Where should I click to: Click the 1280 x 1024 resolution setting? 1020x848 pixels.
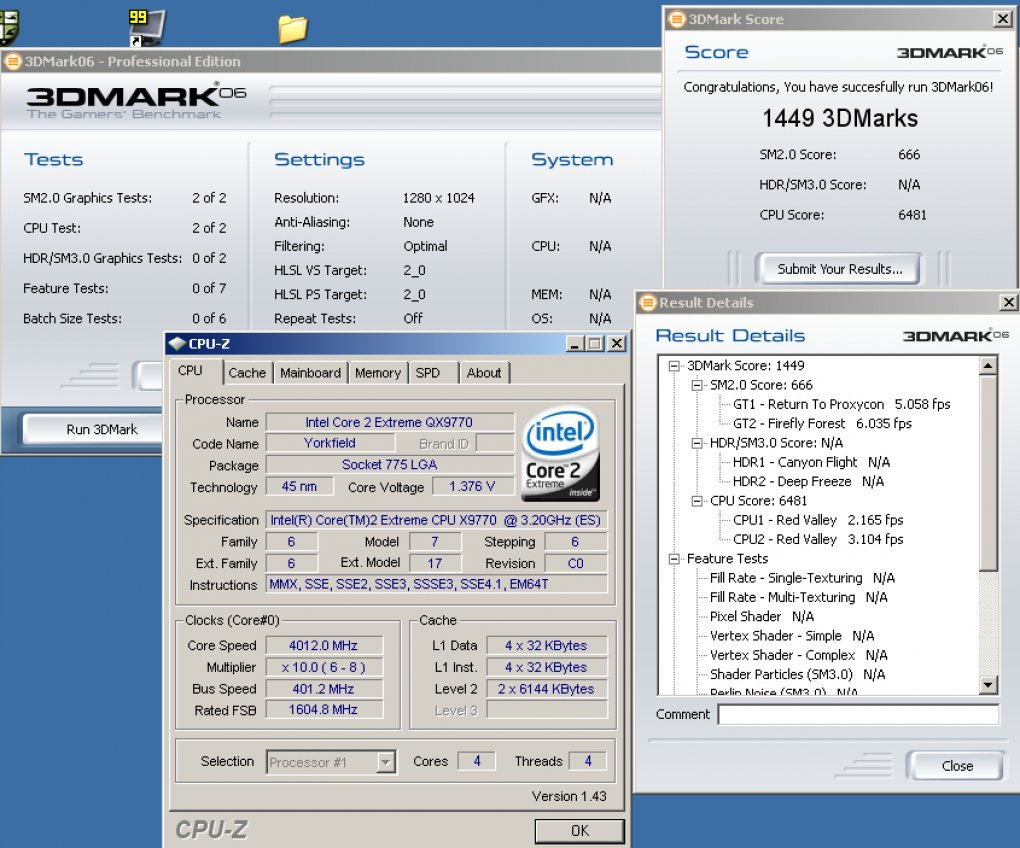click(x=438, y=198)
